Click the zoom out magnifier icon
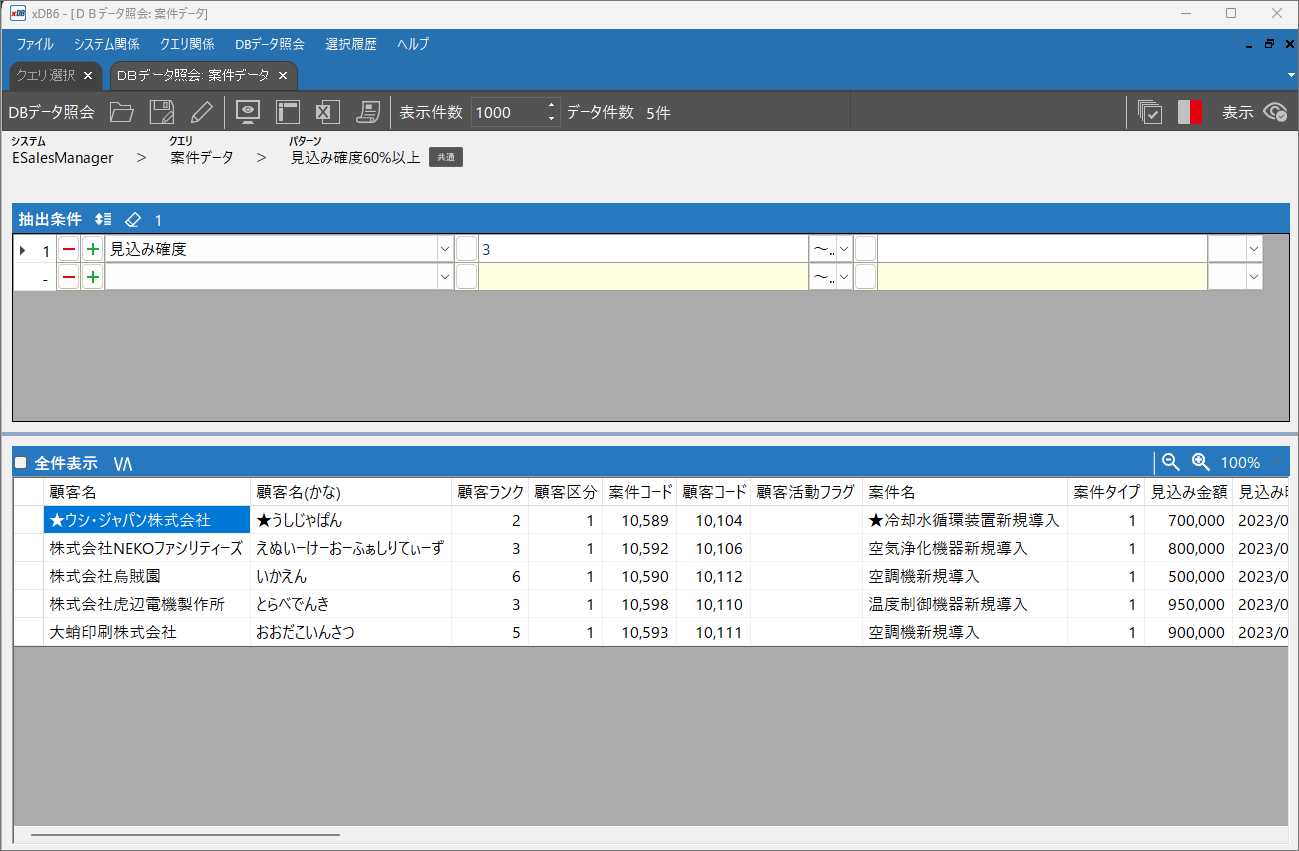The width and height of the screenshot is (1299, 851). (x=1170, y=462)
